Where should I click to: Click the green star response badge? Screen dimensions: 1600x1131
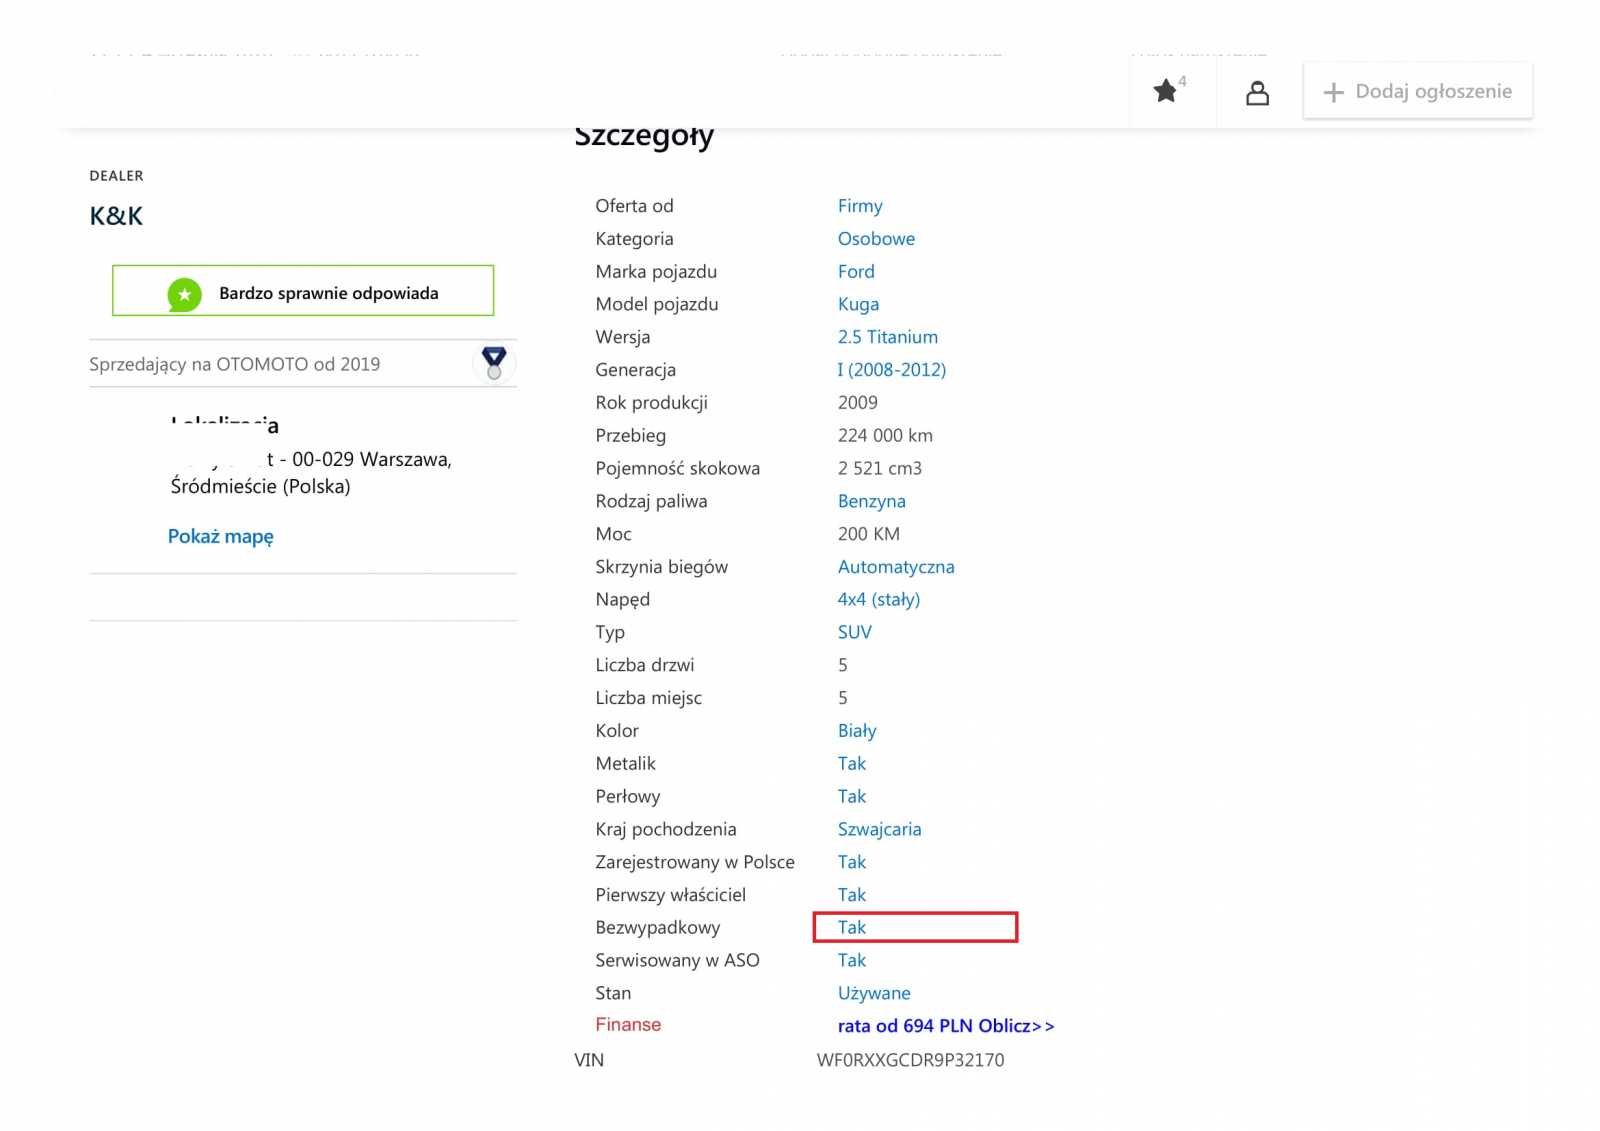point(185,294)
